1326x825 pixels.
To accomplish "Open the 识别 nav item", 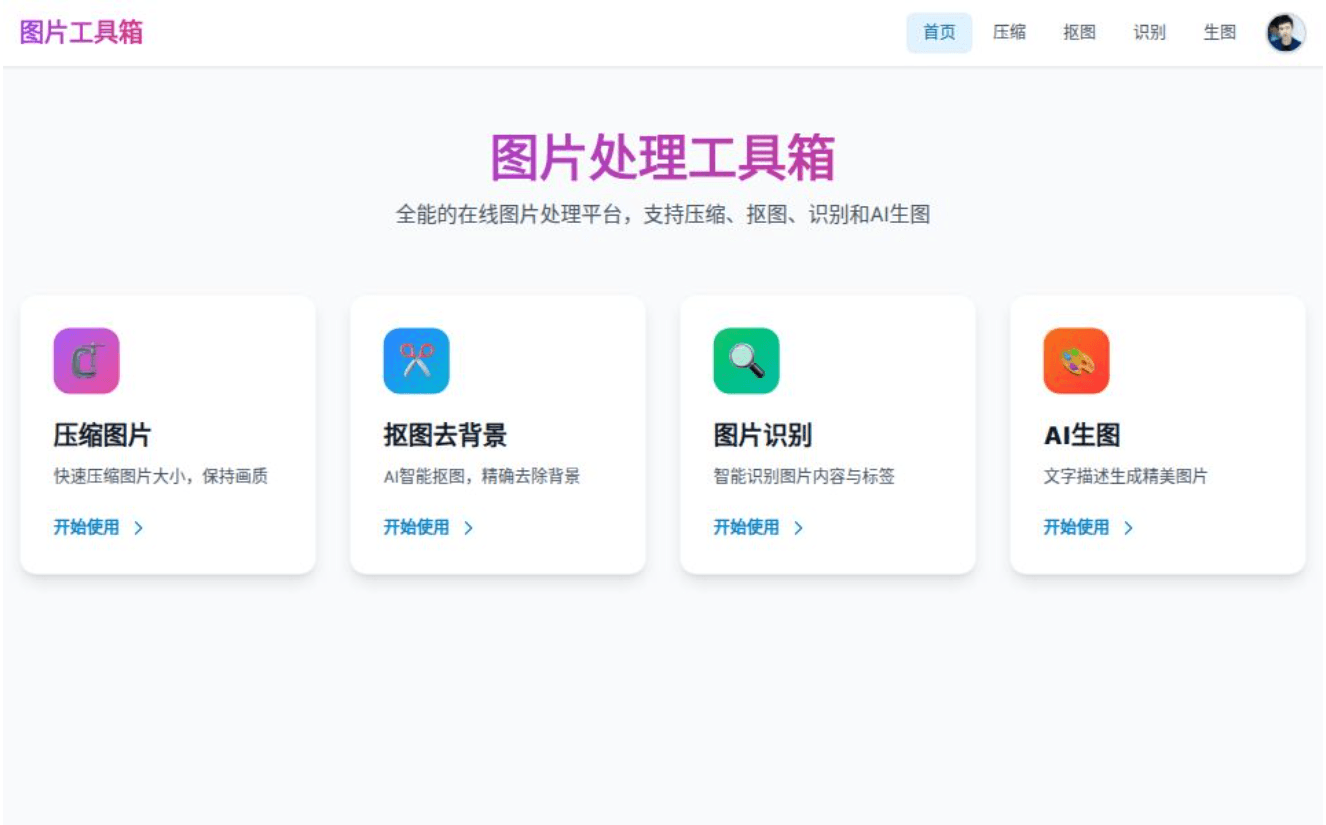I will coord(1149,33).
